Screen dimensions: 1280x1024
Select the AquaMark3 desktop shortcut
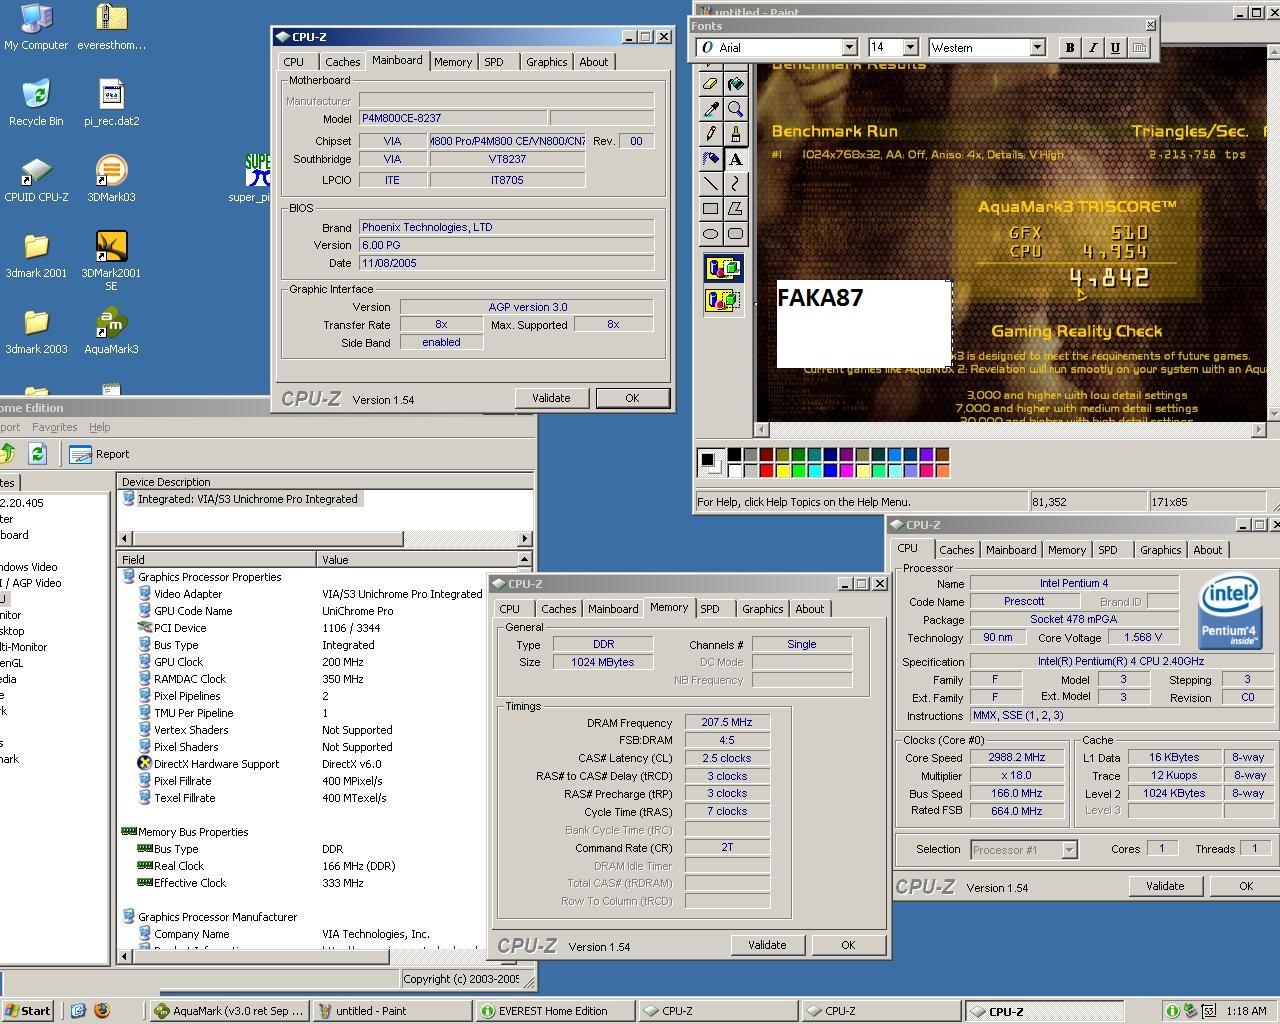111,332
